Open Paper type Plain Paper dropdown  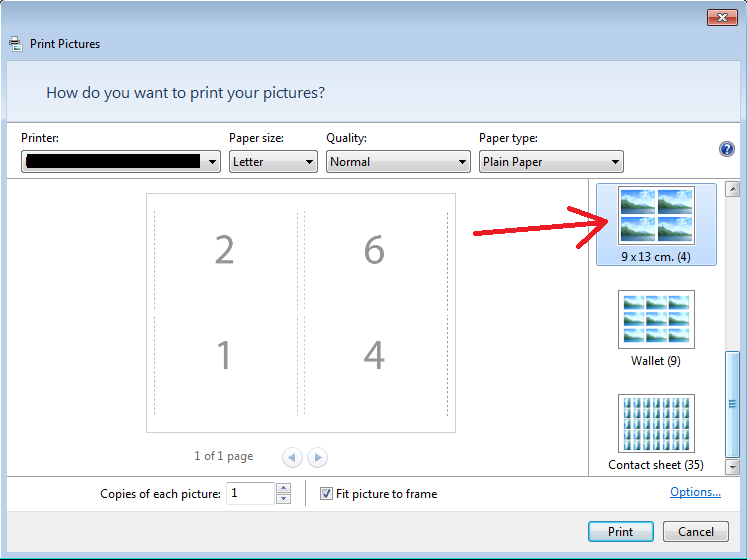coord(551,162)
